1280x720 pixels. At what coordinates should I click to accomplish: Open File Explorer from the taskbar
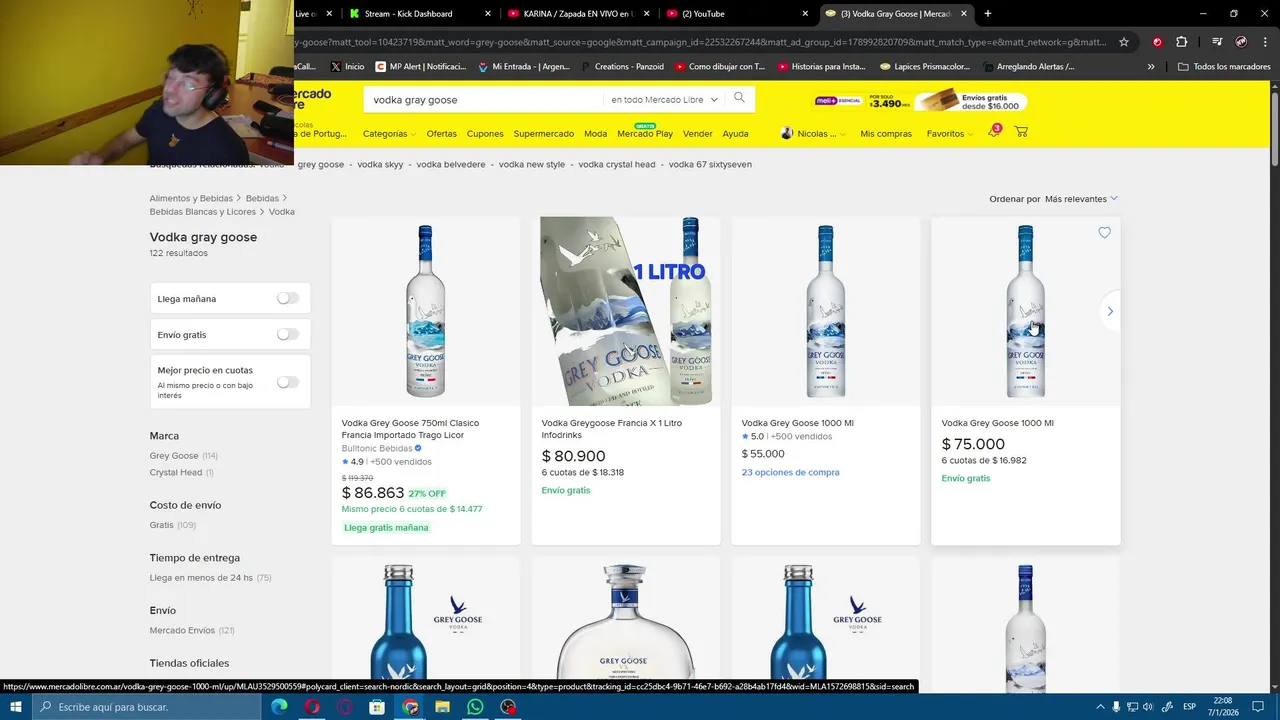[442, 707]
